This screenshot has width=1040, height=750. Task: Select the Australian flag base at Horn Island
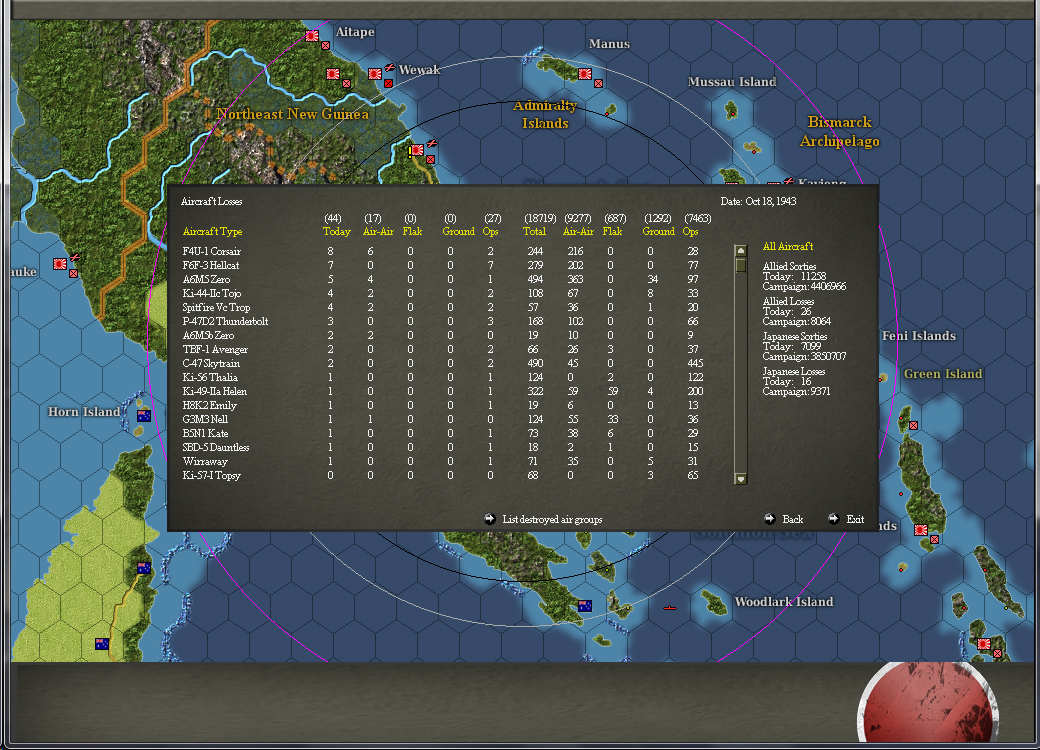tap(144, 416)
